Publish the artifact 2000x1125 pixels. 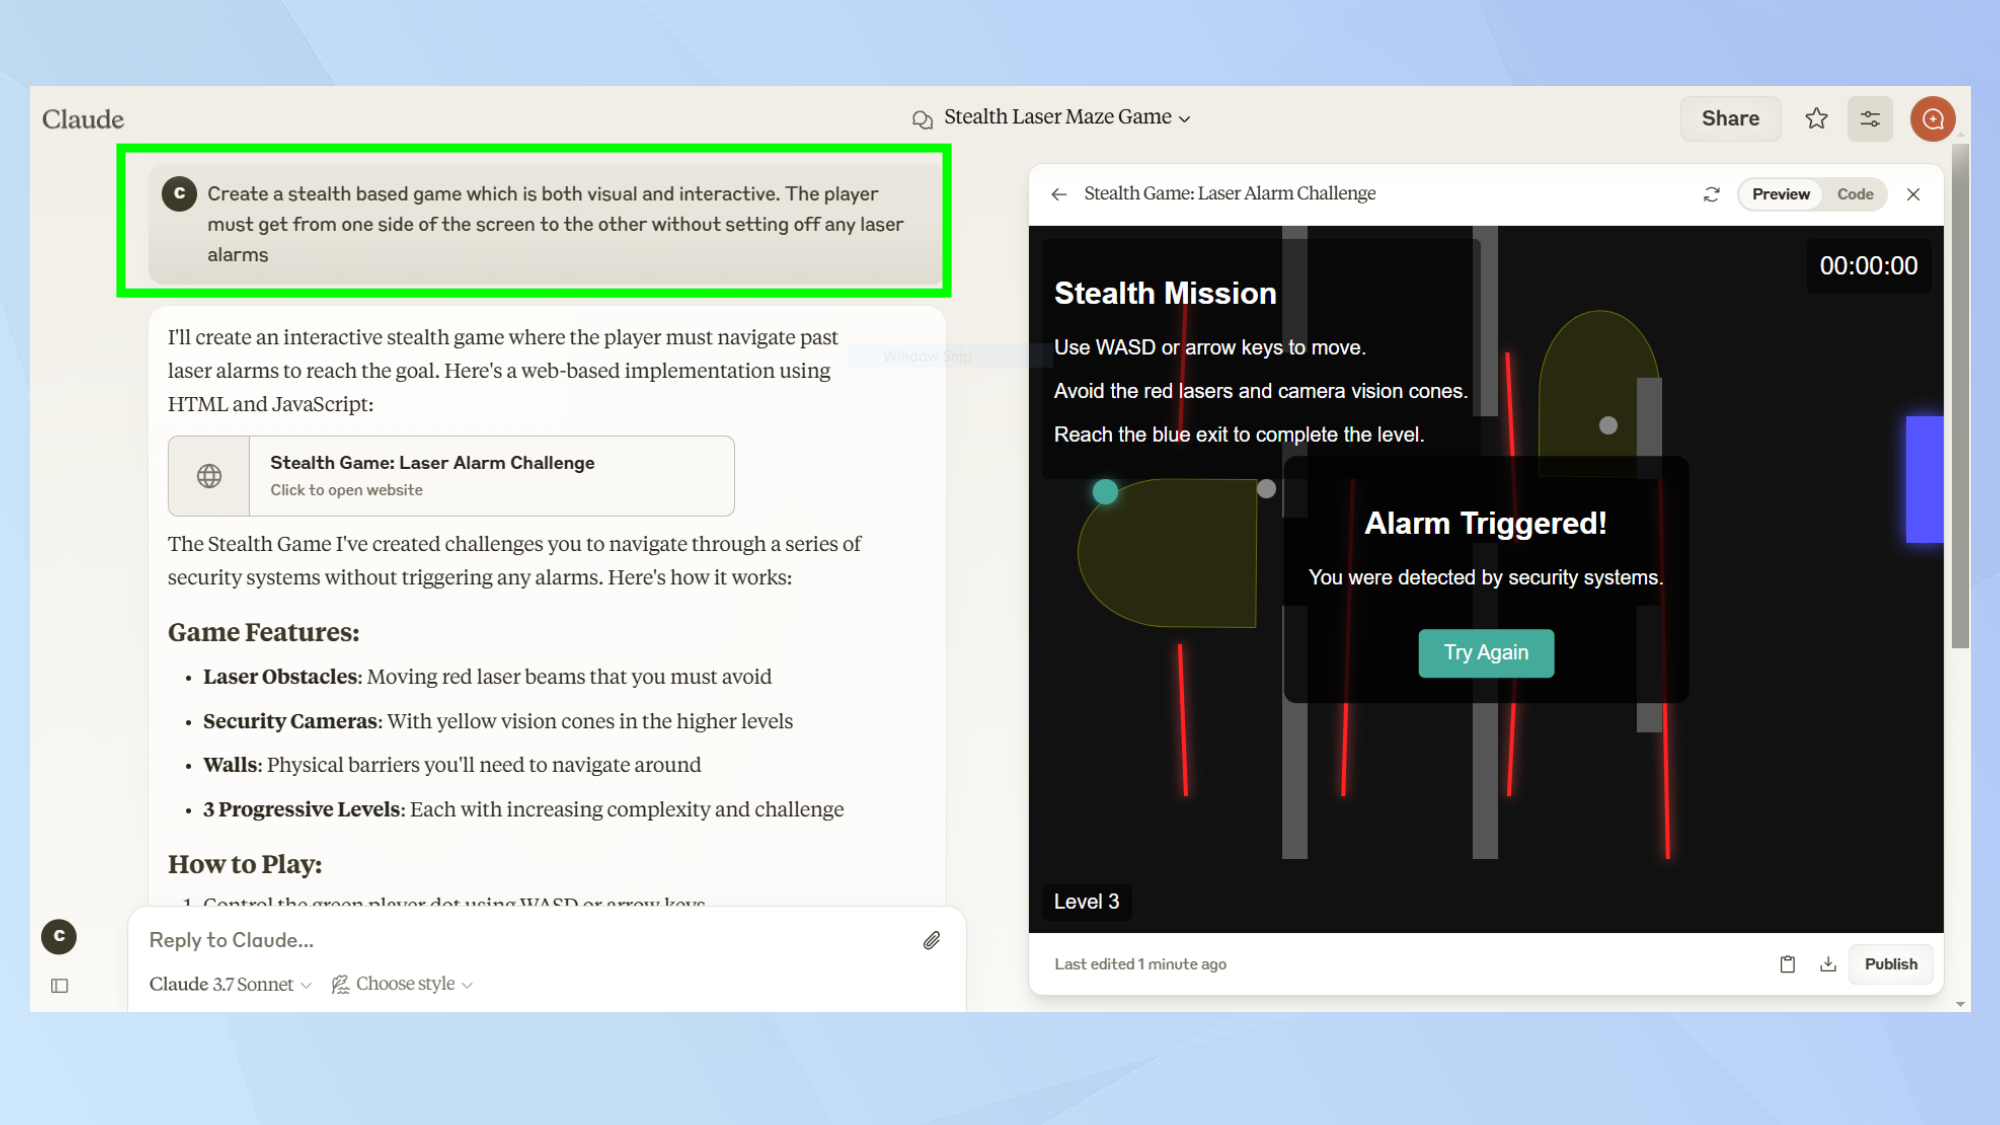coord(1890,964)
